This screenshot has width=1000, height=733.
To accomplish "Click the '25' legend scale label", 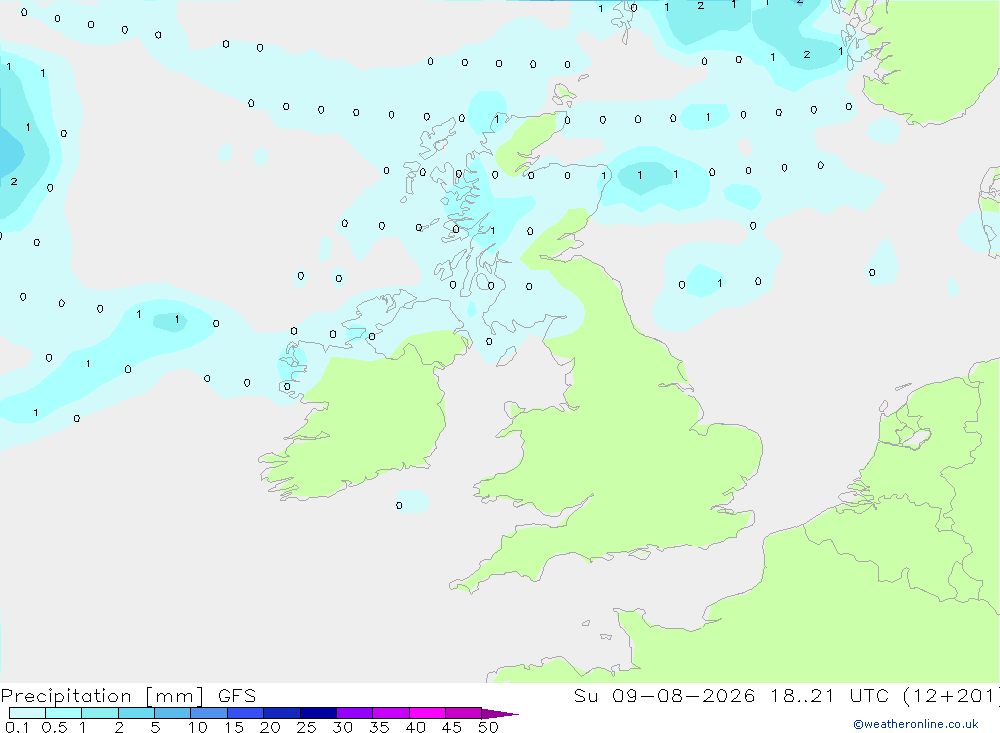I will click(x=306, y=727).
